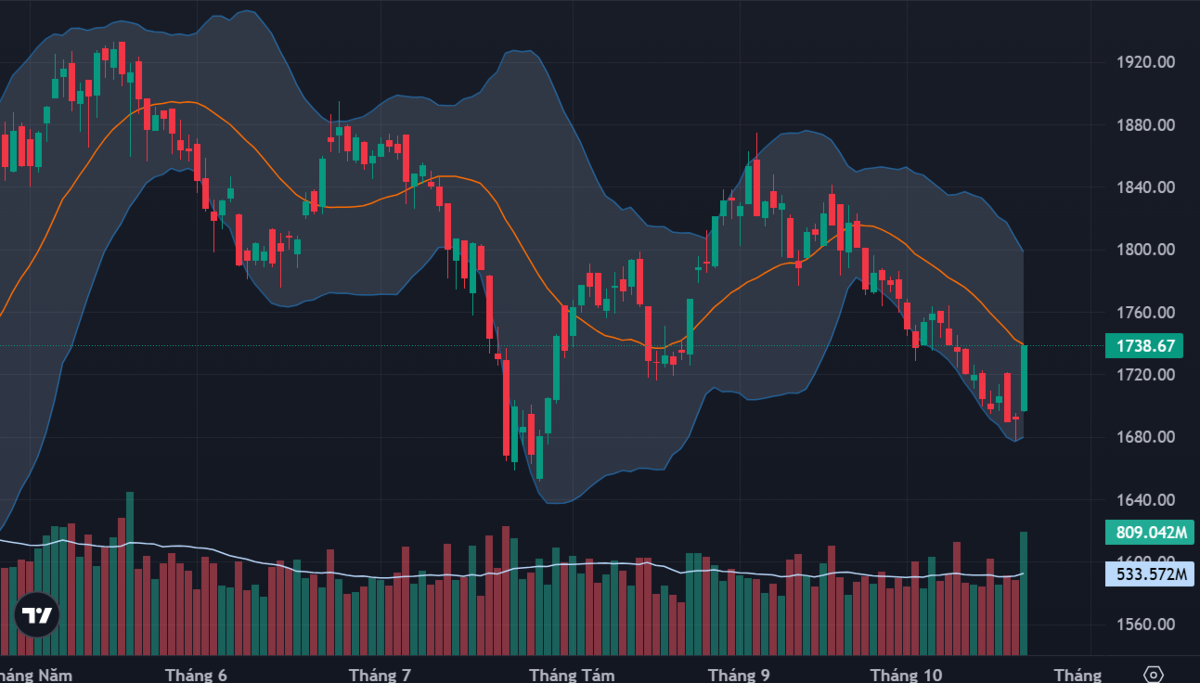Click the 1840.00 price scale label
Viewport: 1200px width, 683px height.
click(1144, 187)
